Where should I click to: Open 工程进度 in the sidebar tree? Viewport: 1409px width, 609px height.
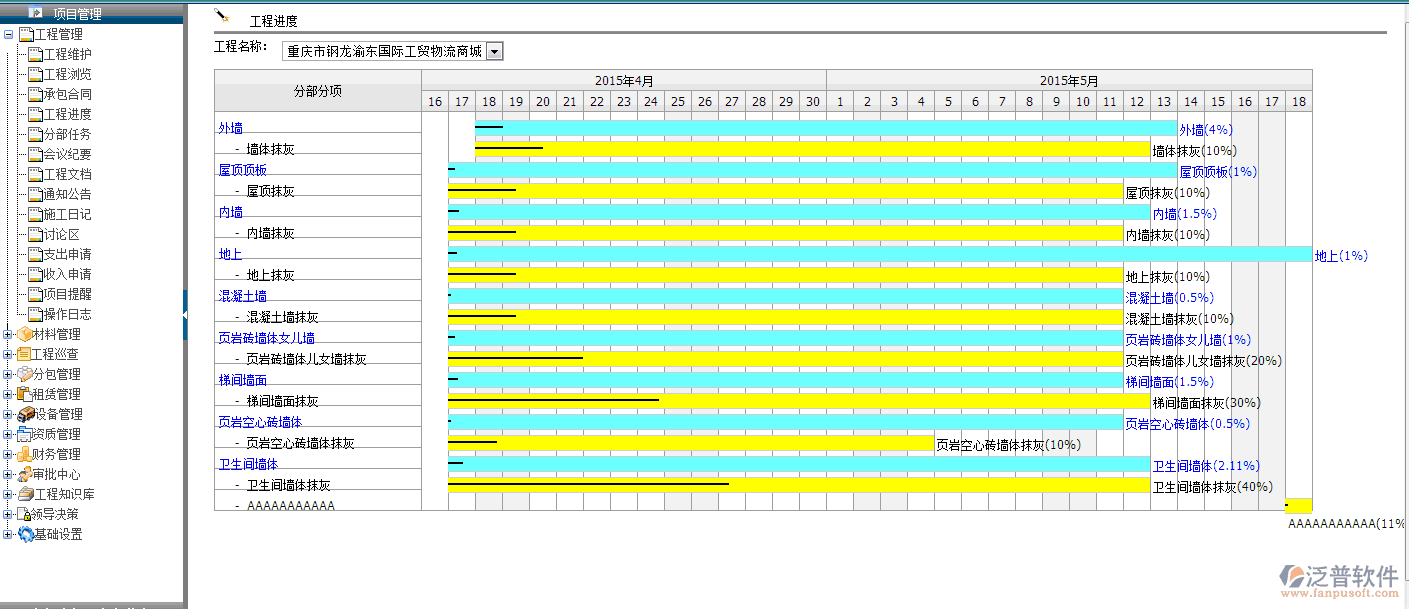(67, 114)
